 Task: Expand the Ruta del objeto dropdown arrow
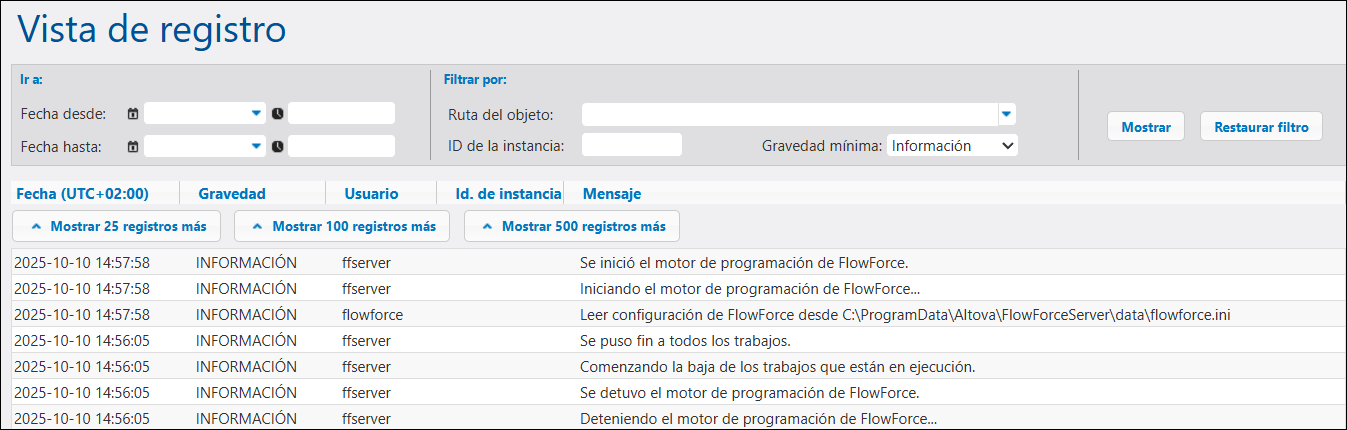point(1007,114)
